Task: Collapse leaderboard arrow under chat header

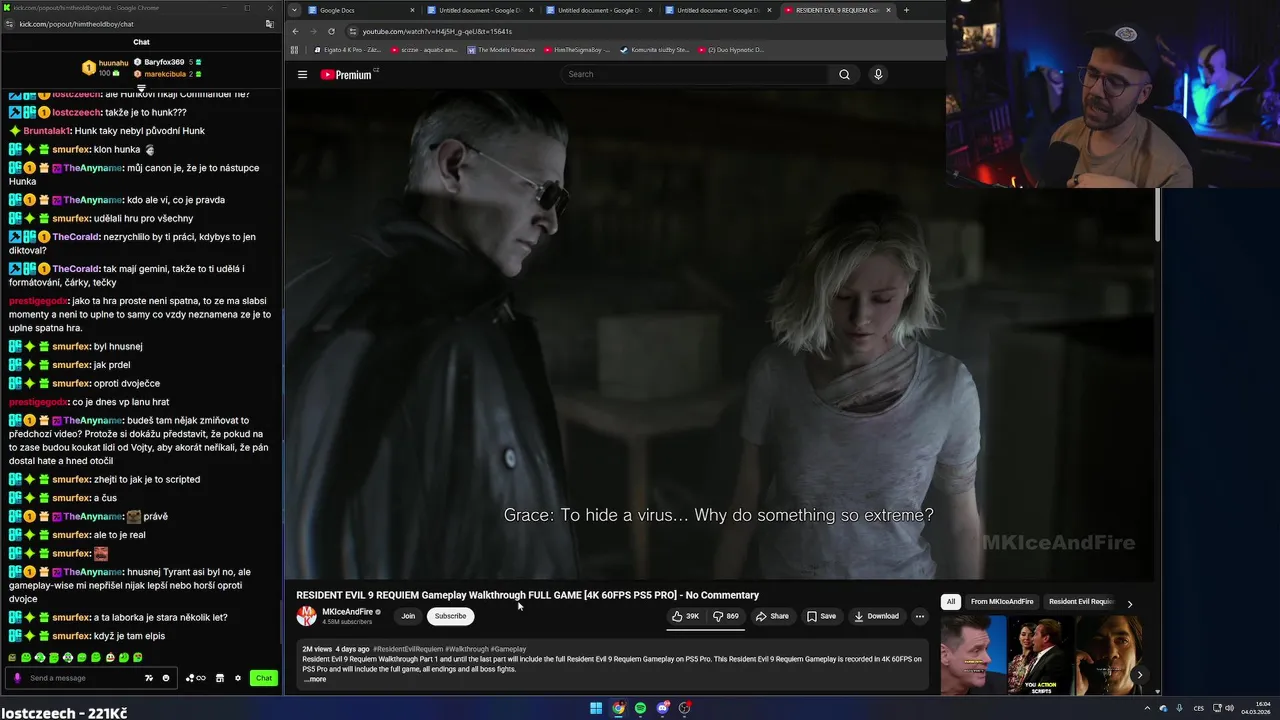Action: tap(141, 88)
